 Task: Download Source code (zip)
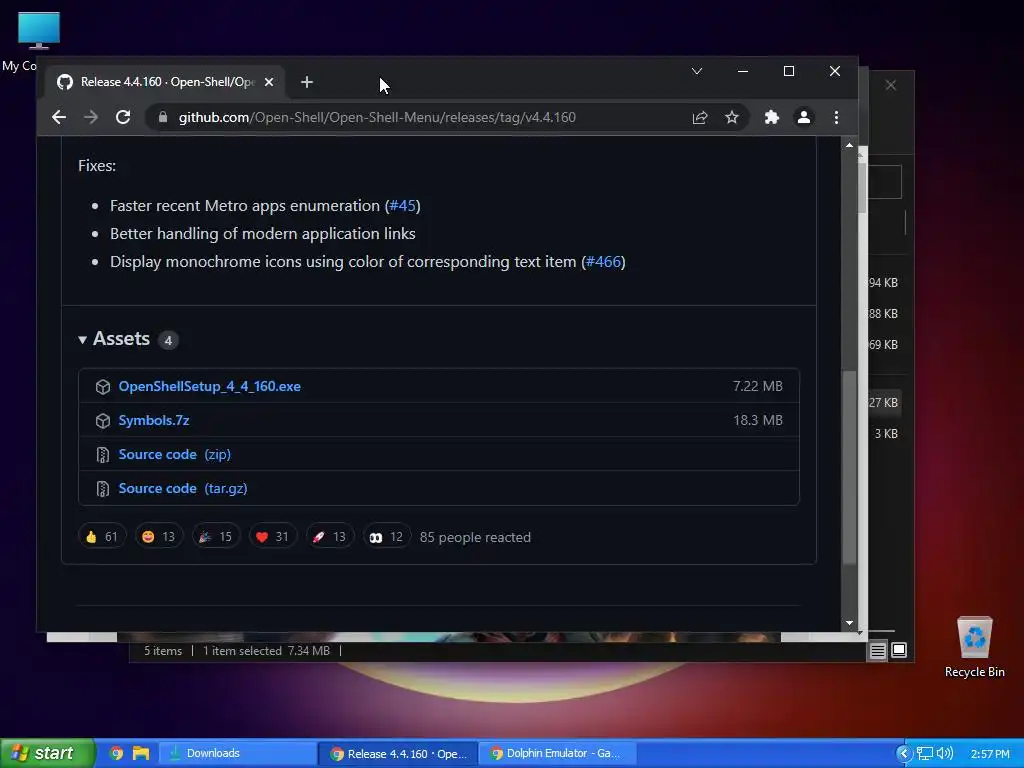pyautogui.click(x=174, y=454)
